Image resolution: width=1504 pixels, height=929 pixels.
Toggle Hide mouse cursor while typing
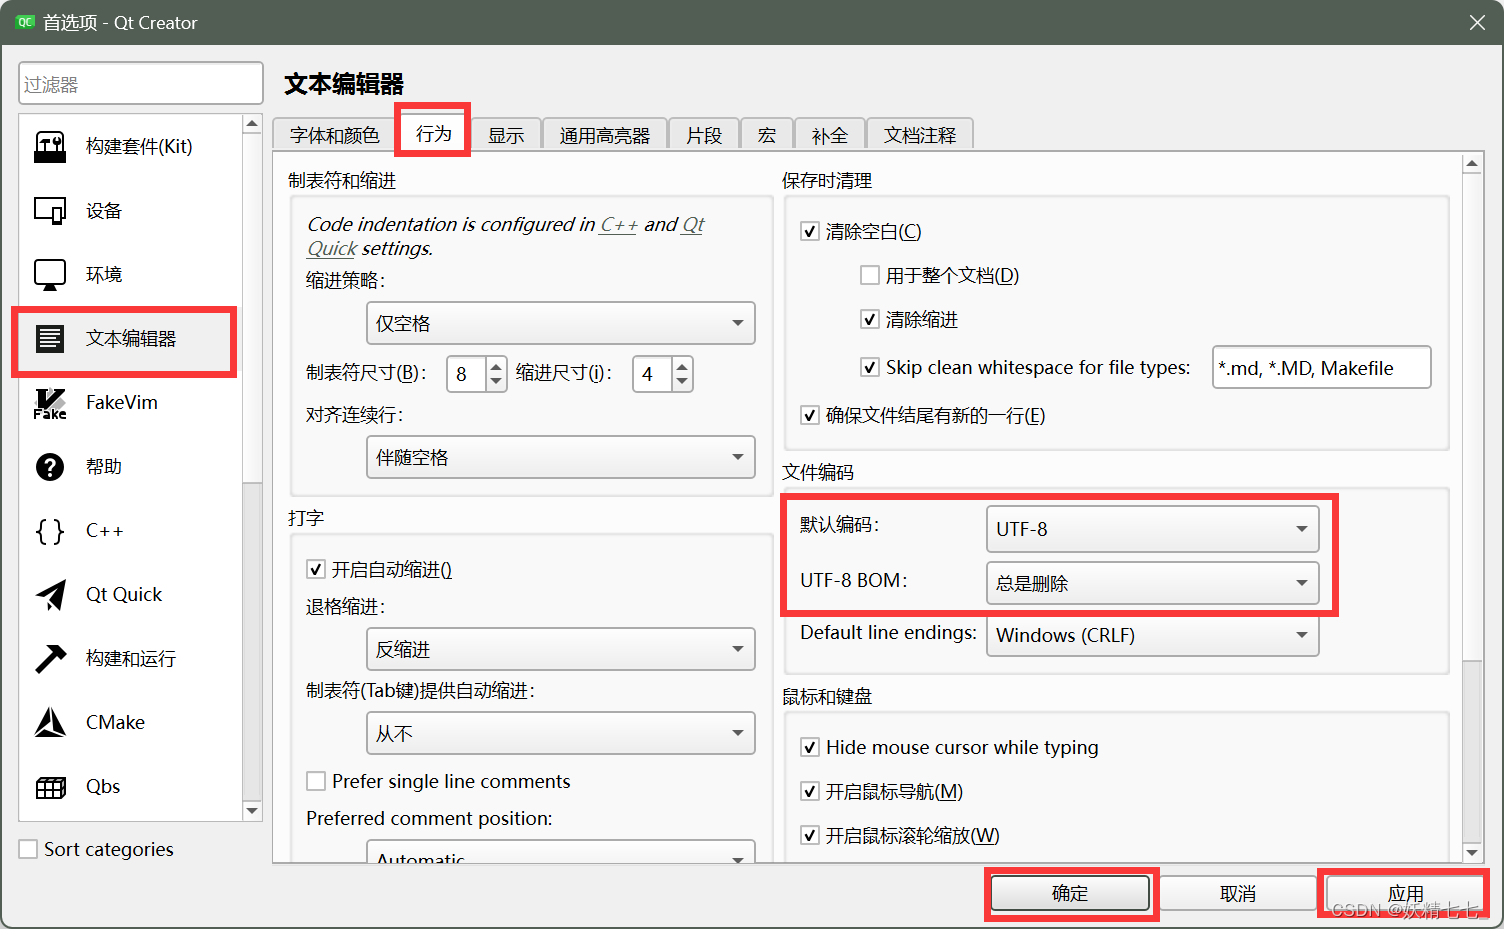[811, 747]
